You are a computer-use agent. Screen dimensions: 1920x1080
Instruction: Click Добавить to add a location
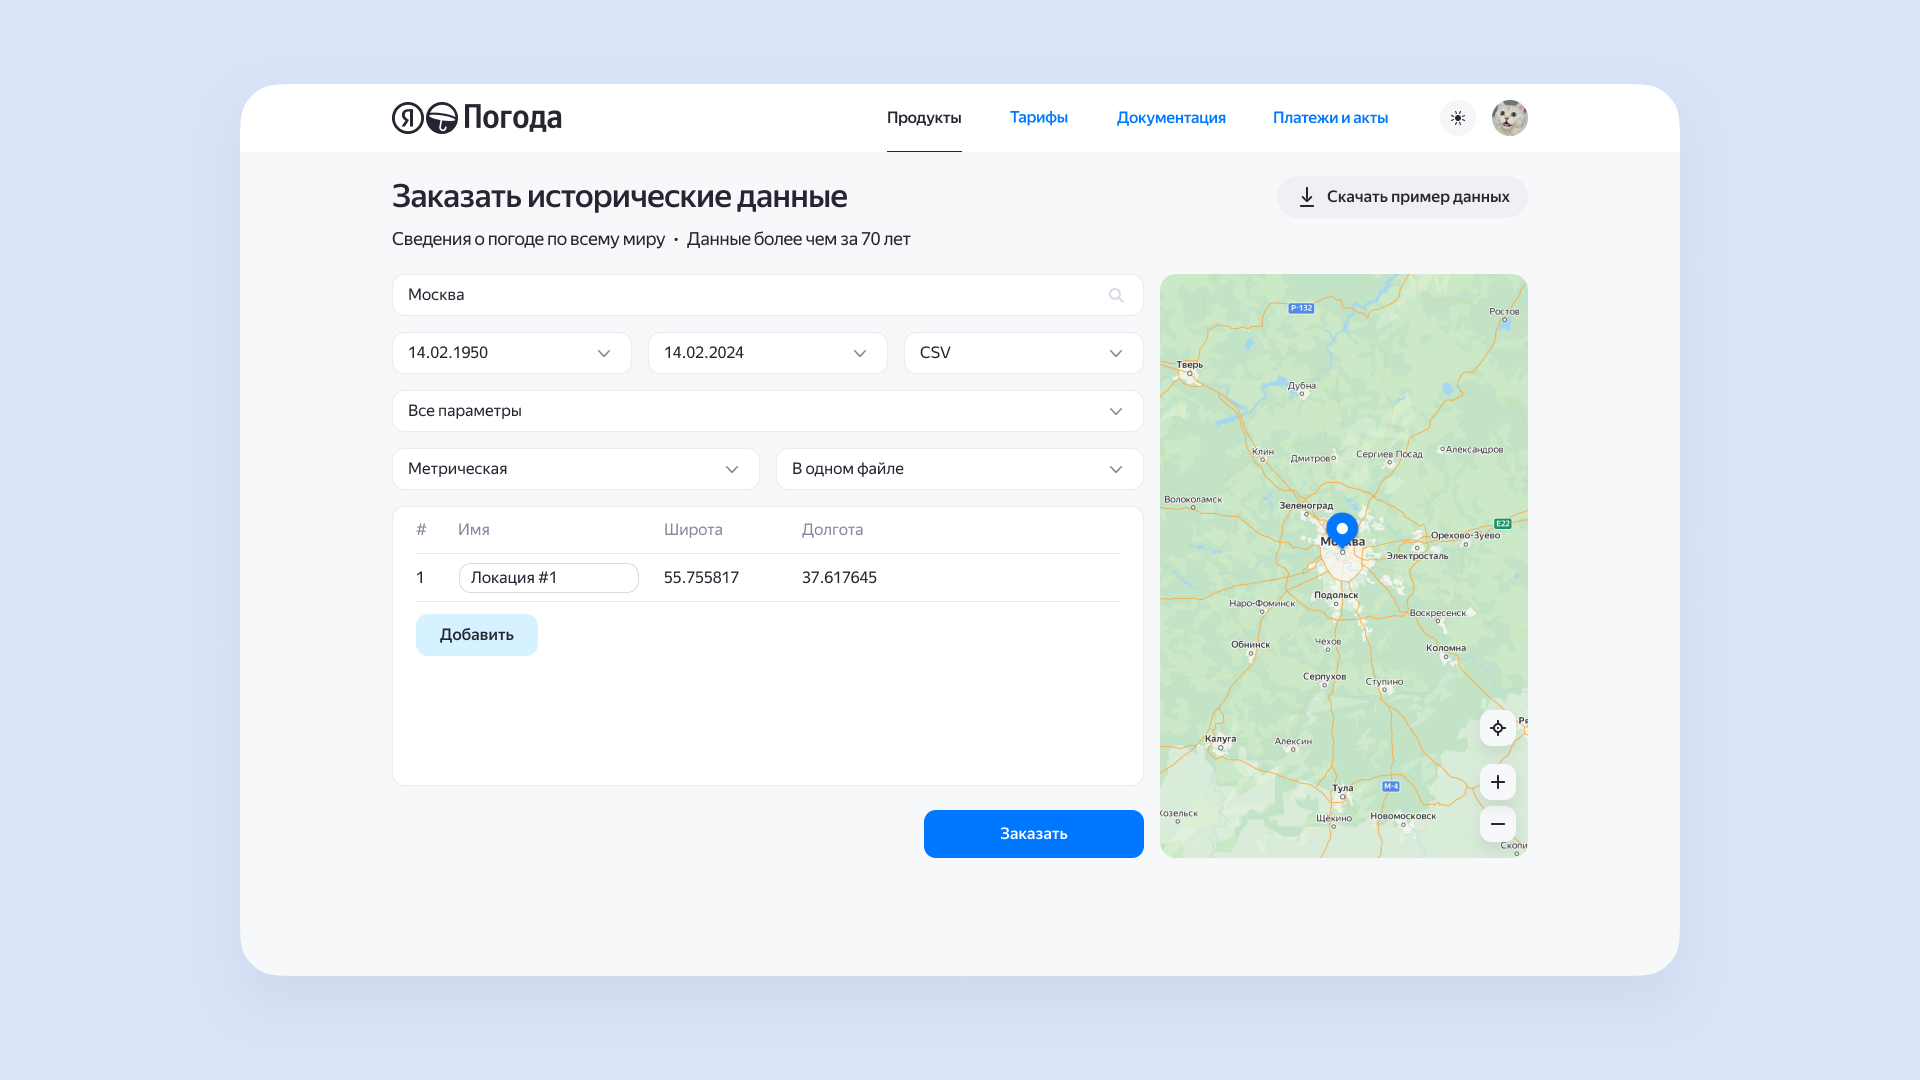pyautogui.click(x=476, y=634)
